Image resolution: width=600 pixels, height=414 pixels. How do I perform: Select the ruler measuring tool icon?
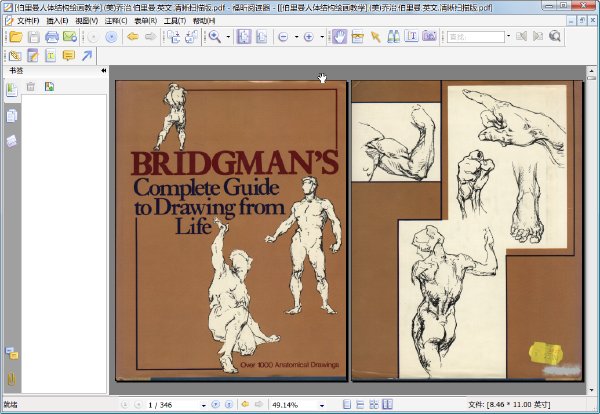click(357, 37)
